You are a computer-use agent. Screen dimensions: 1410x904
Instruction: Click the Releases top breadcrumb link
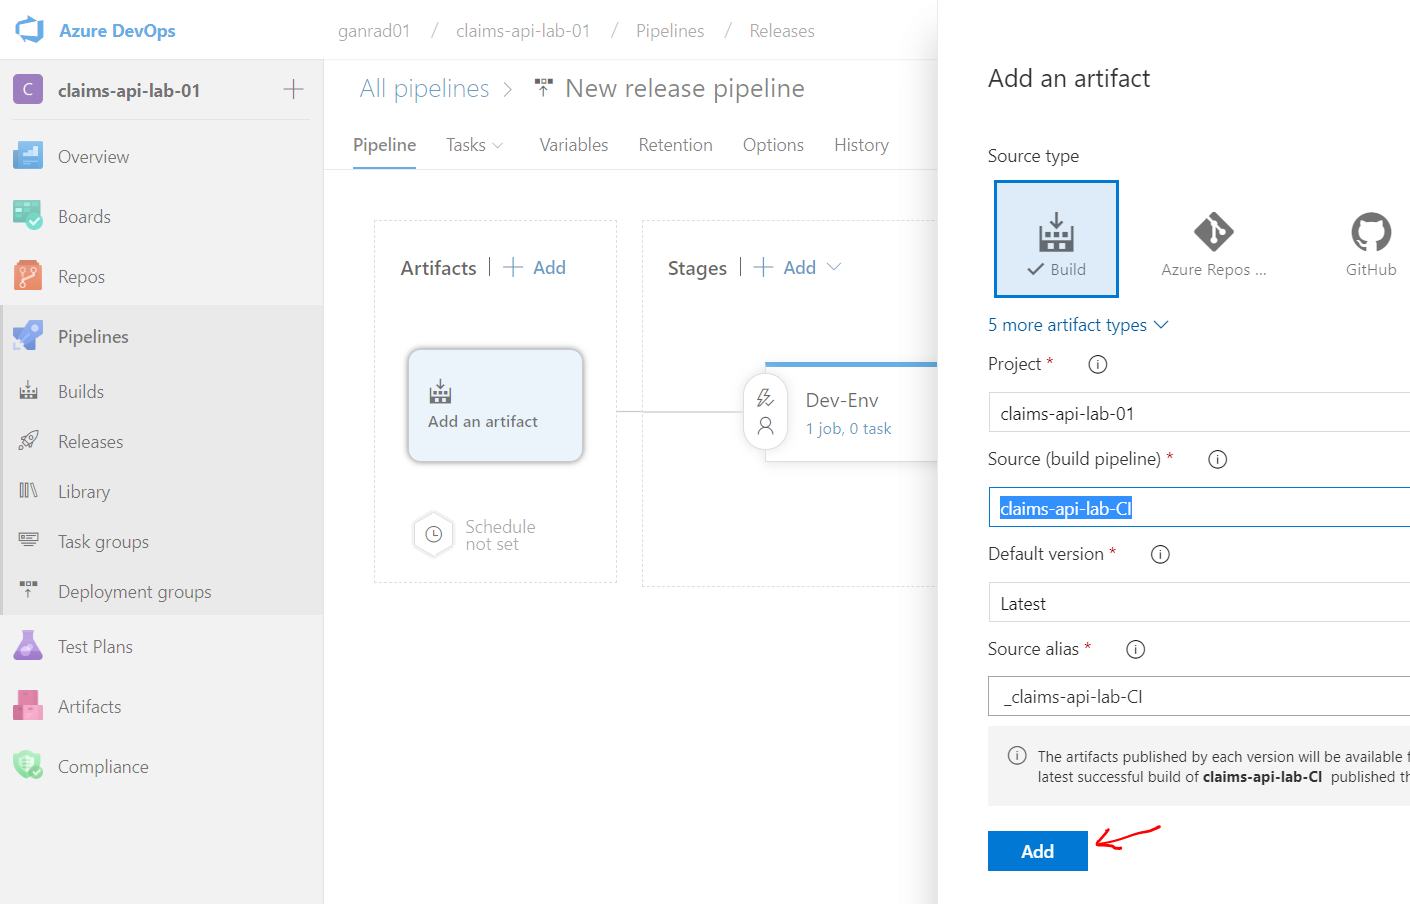782,31
